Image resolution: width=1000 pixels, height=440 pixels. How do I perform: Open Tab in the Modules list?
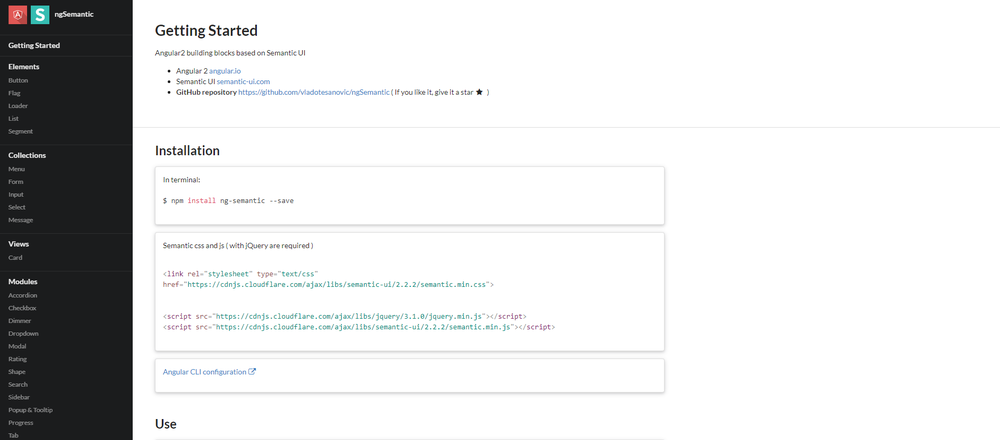pyautogui.click(x=13, y=436)
